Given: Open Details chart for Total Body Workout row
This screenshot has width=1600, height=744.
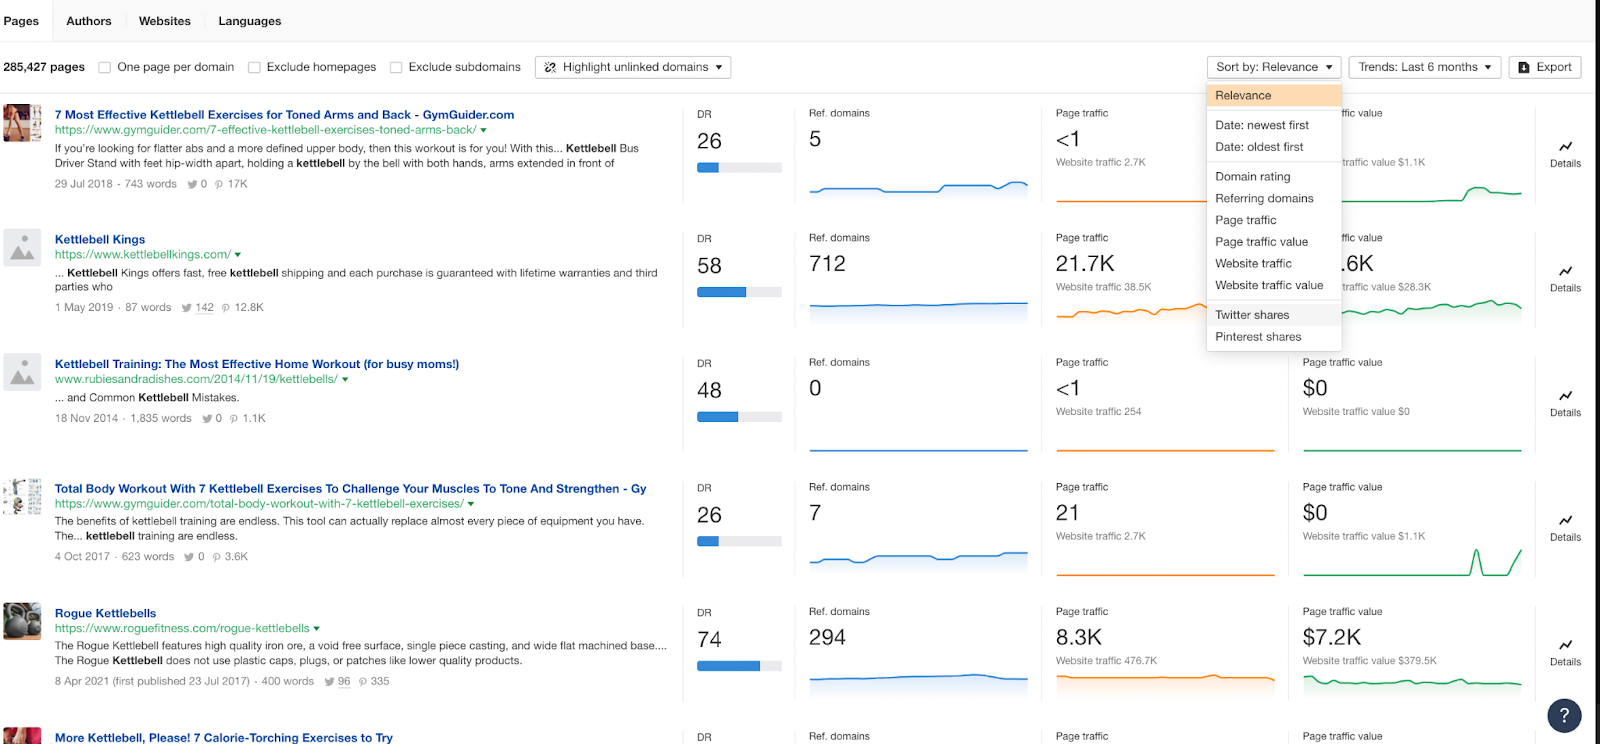Looking at the screenshot, I should tap(1565, 528).
